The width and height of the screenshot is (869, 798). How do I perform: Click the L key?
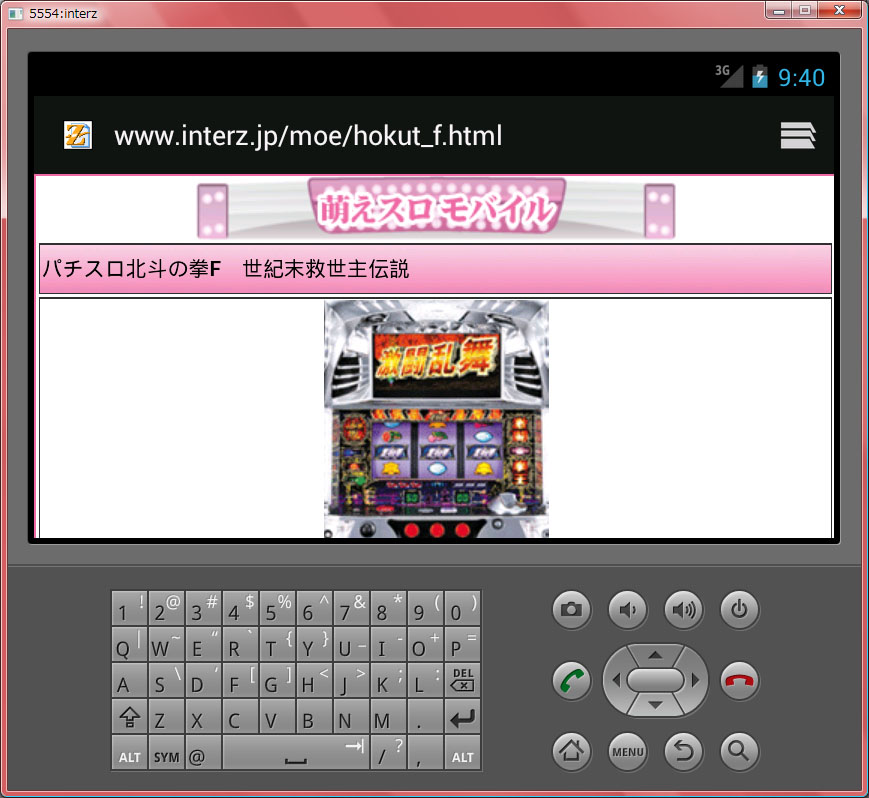click(426, 680)
